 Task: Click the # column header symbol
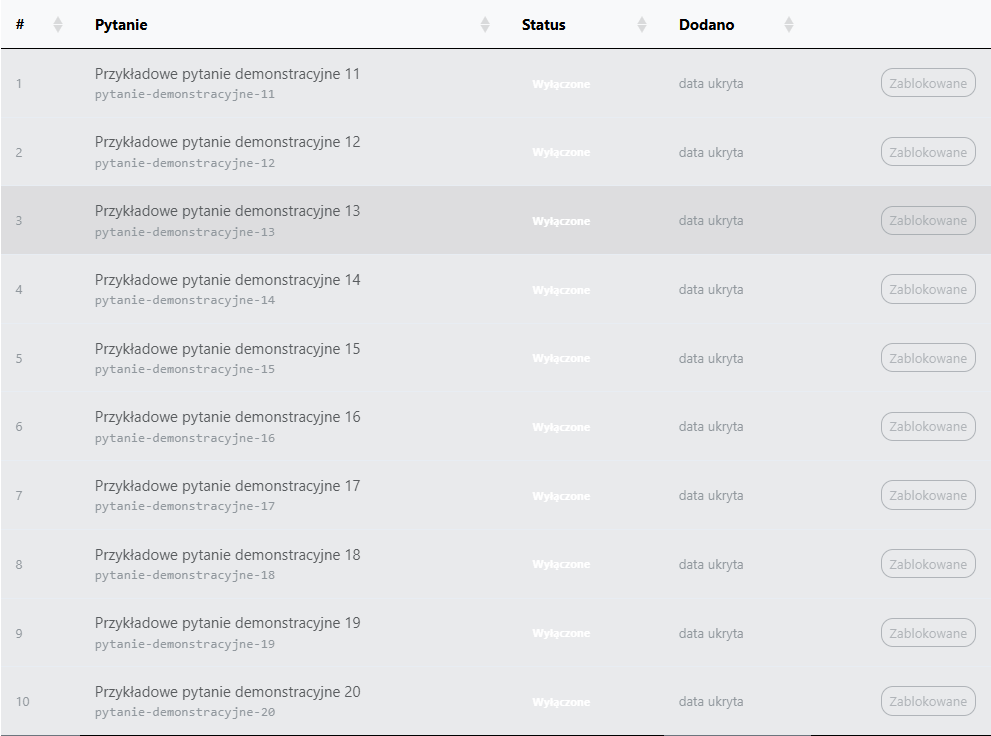[20, 25]
